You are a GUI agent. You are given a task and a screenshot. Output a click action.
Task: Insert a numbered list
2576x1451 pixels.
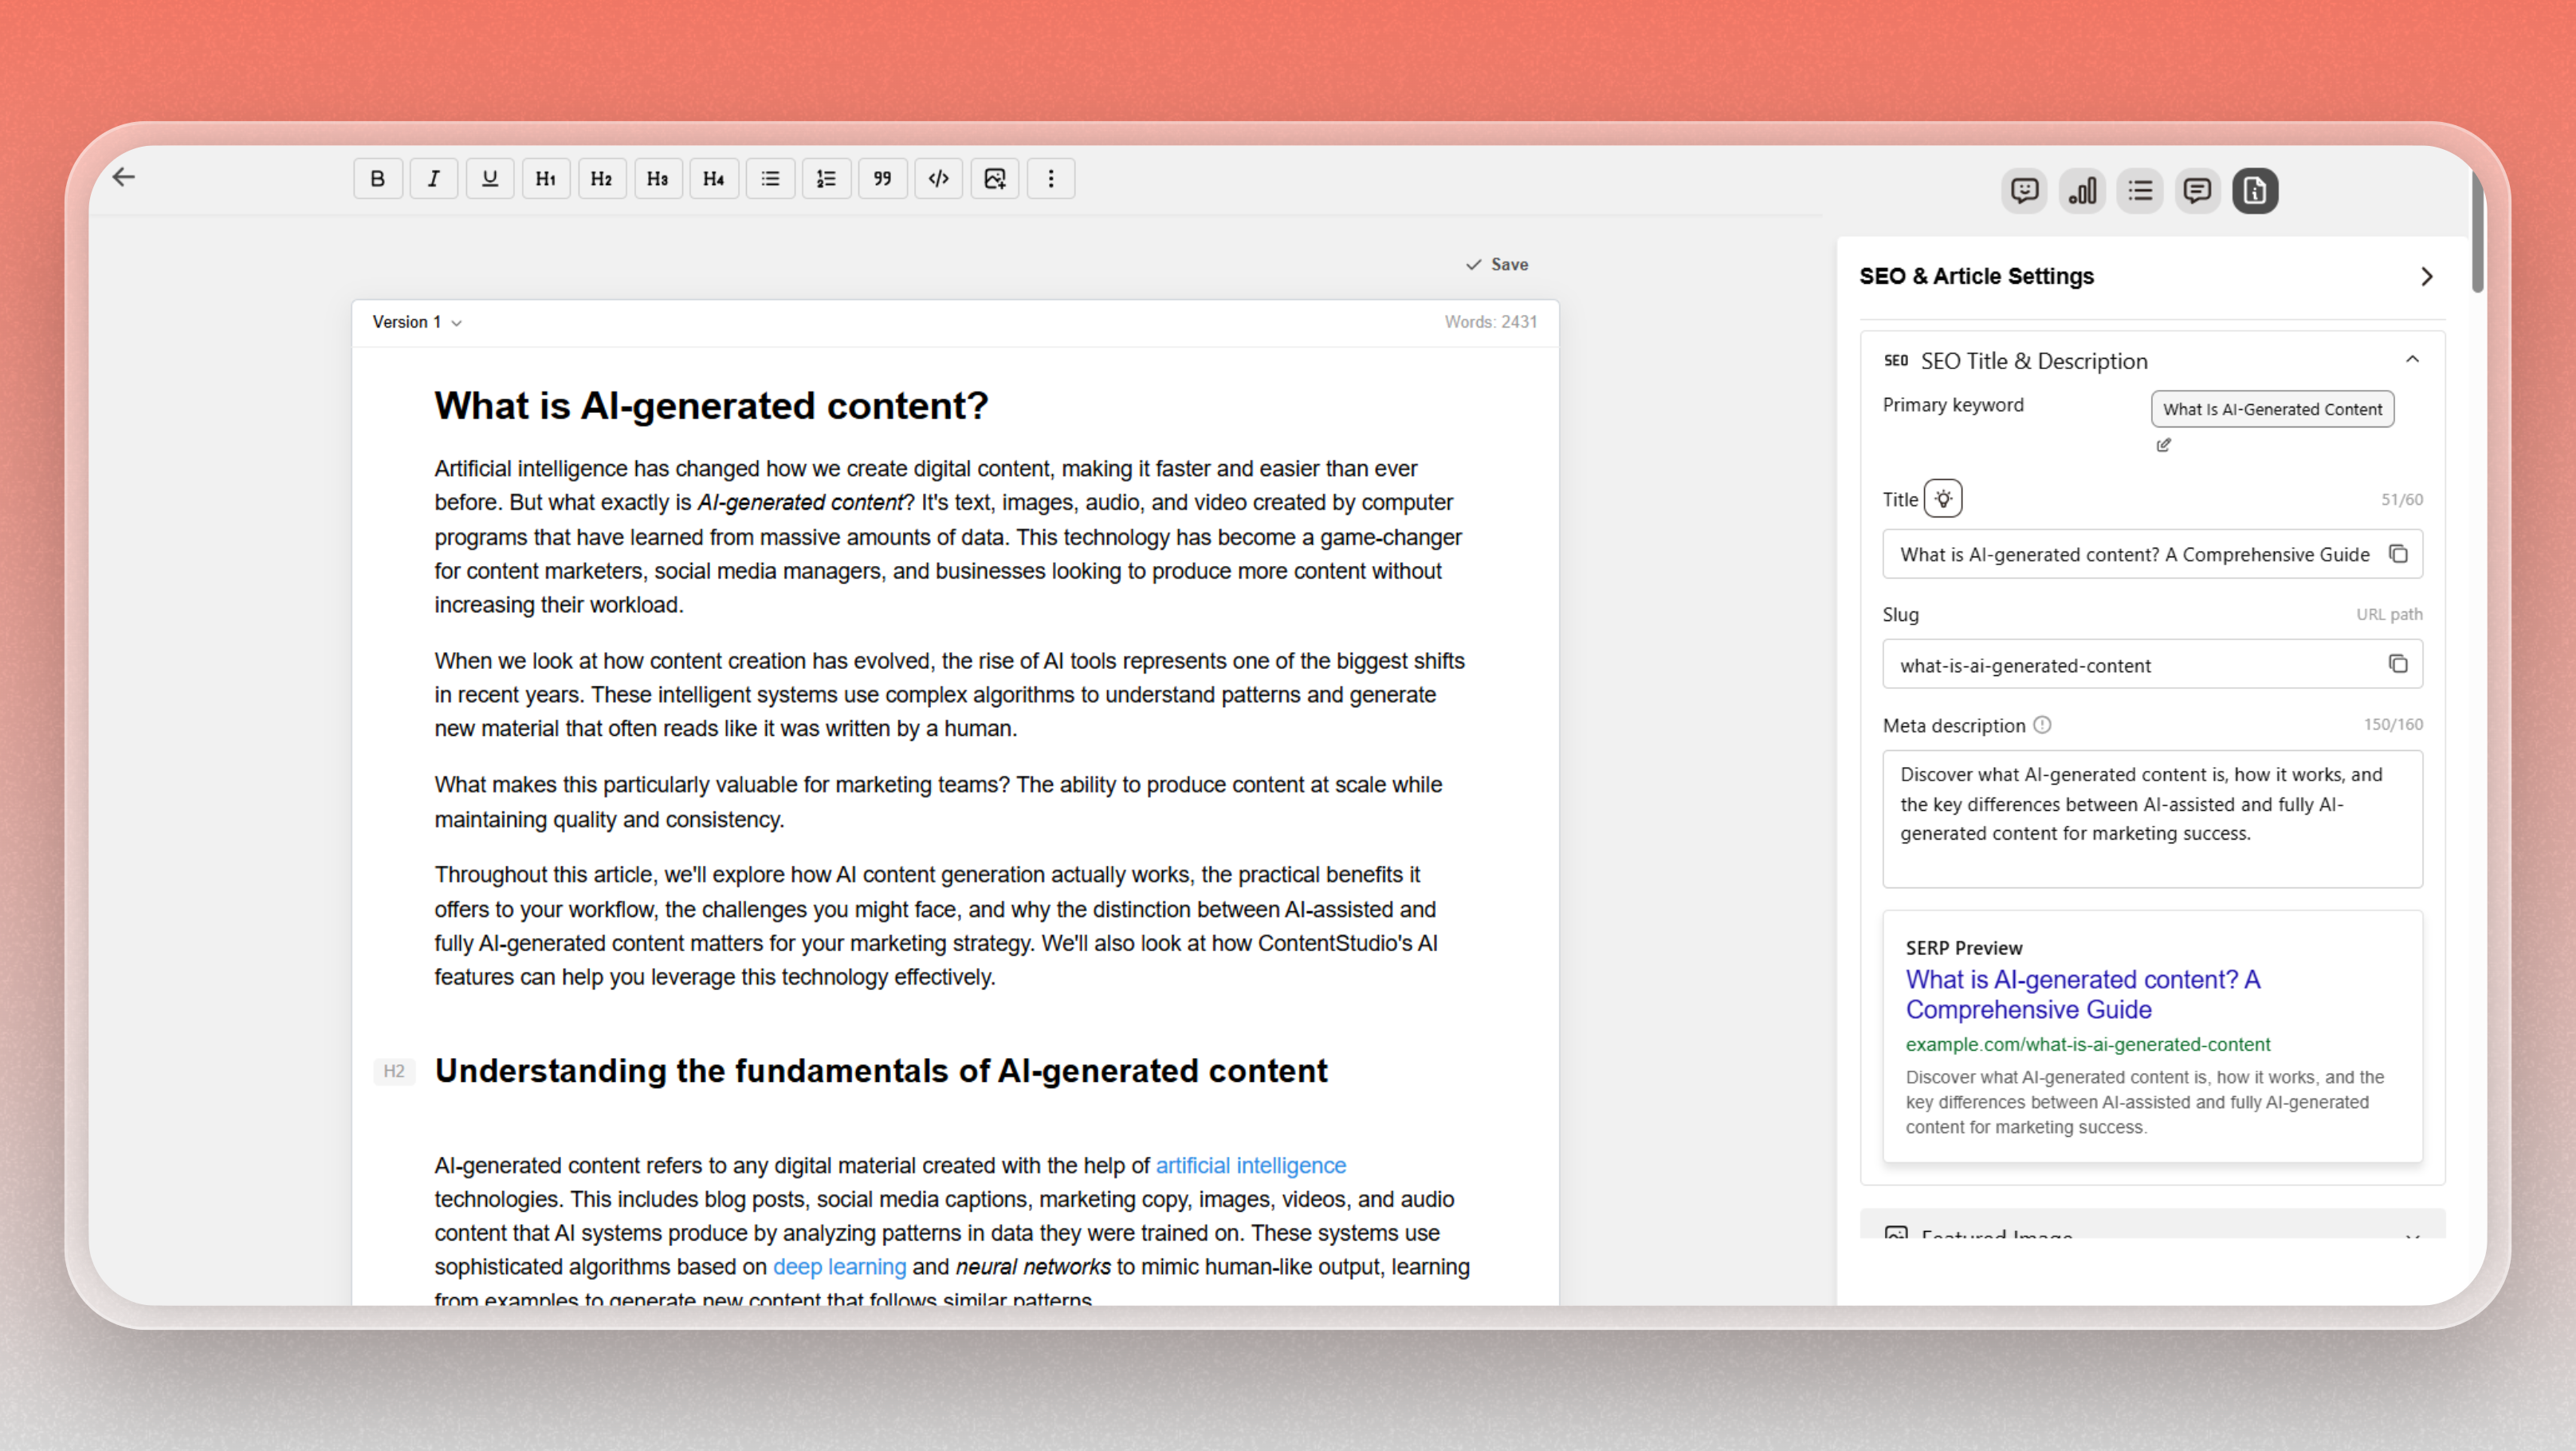click(826, 179)
